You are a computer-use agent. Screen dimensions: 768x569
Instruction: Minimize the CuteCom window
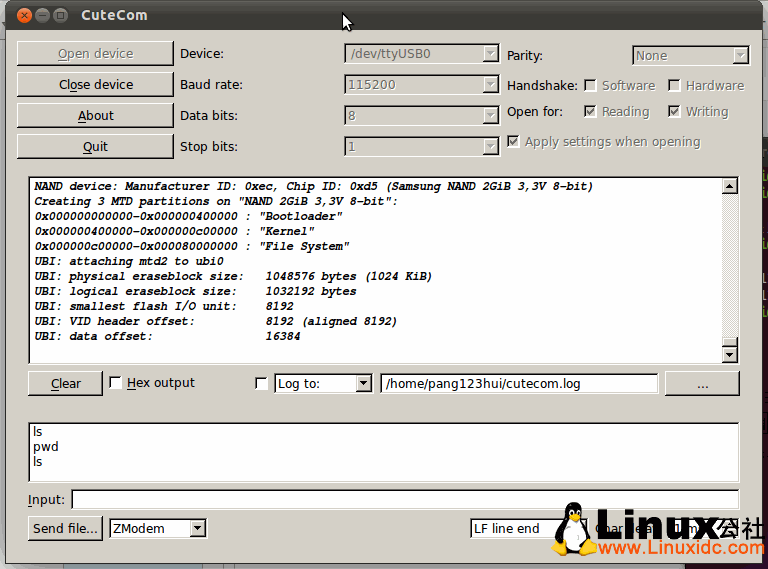(x=43, y=16)
